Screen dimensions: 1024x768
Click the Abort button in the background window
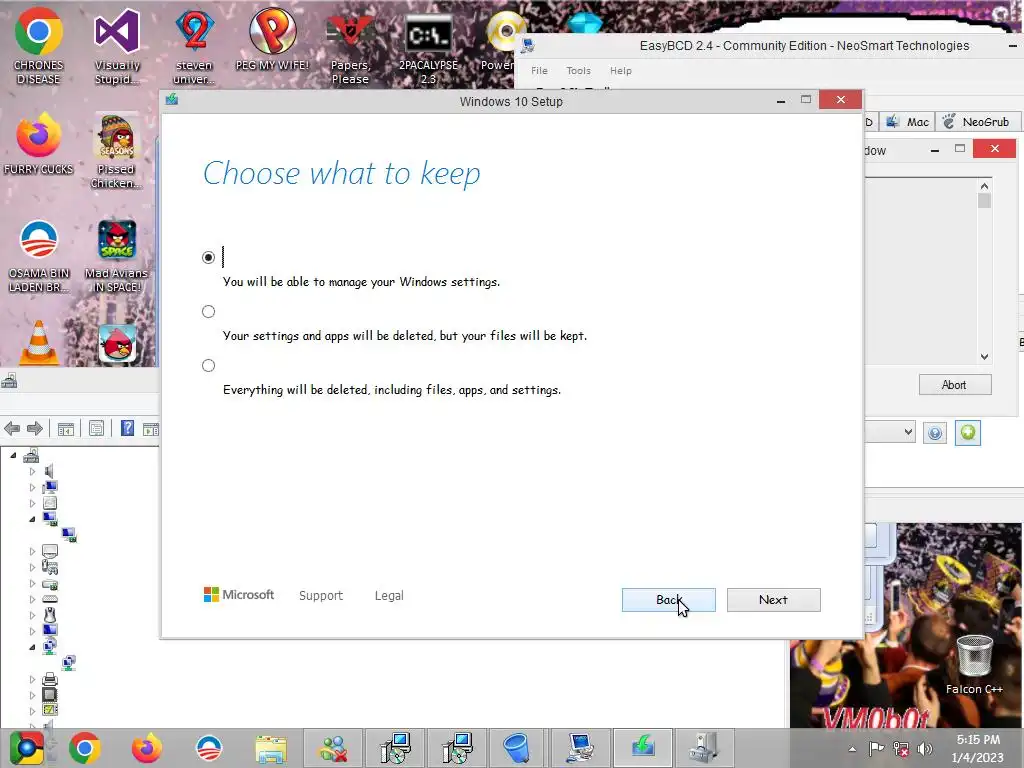pyautogui.click(x=955, y=385)
